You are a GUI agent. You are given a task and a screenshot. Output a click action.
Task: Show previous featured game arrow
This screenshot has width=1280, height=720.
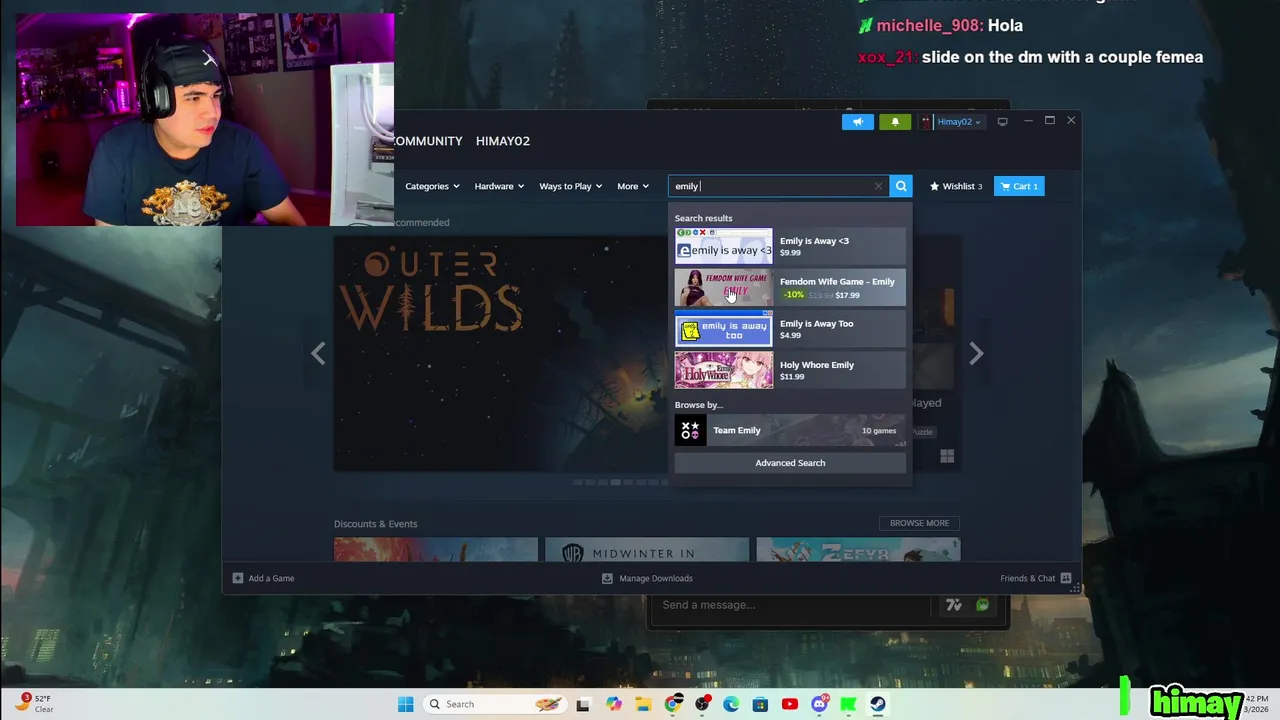[318, 353]
